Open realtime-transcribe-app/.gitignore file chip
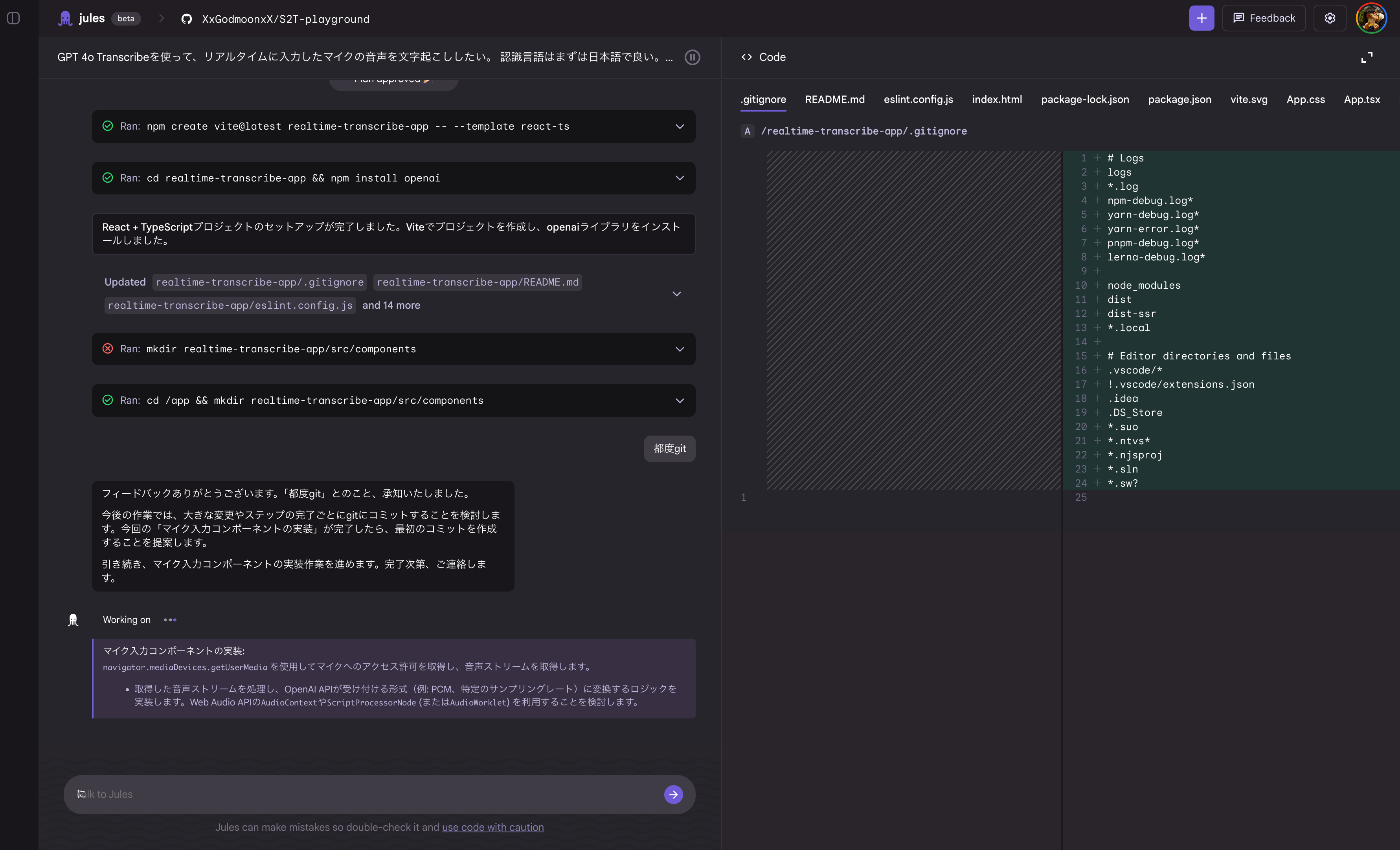The height and width of the screenshot is (850, 1400). 259,282
